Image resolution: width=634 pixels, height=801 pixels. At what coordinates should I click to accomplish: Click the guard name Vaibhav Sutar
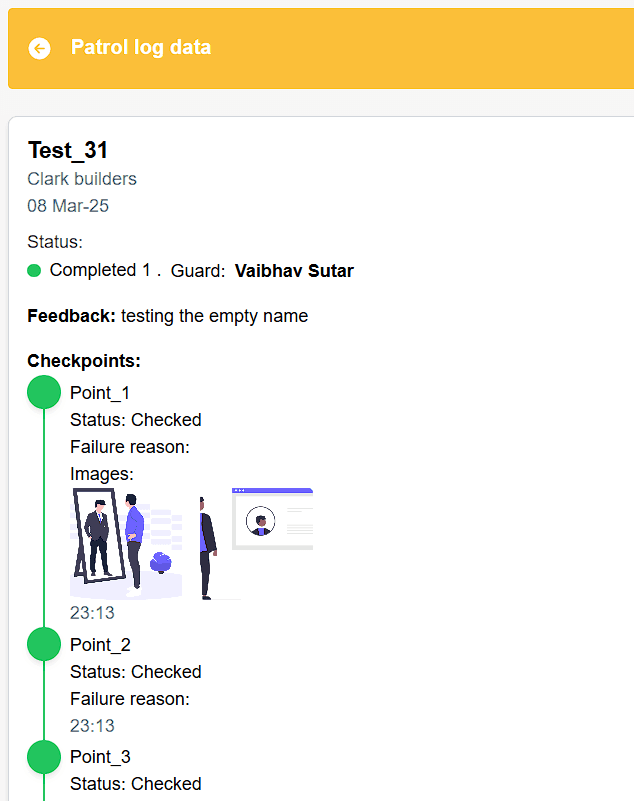click(x=294, y=270)
